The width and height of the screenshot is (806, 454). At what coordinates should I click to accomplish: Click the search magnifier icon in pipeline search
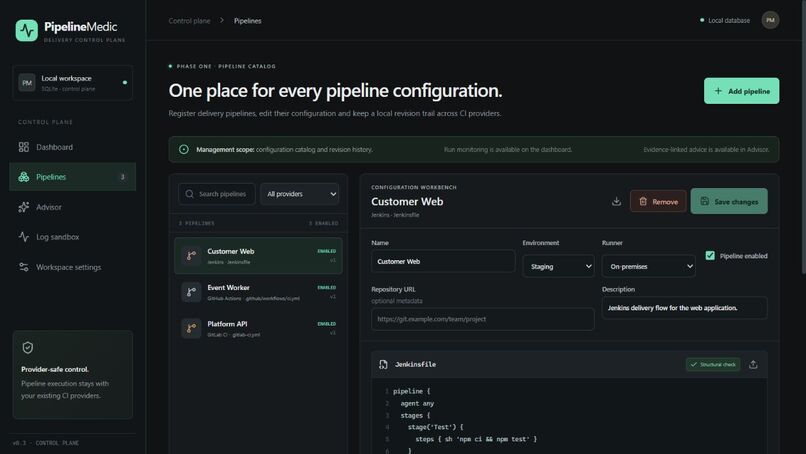click(x=190, y=194)
